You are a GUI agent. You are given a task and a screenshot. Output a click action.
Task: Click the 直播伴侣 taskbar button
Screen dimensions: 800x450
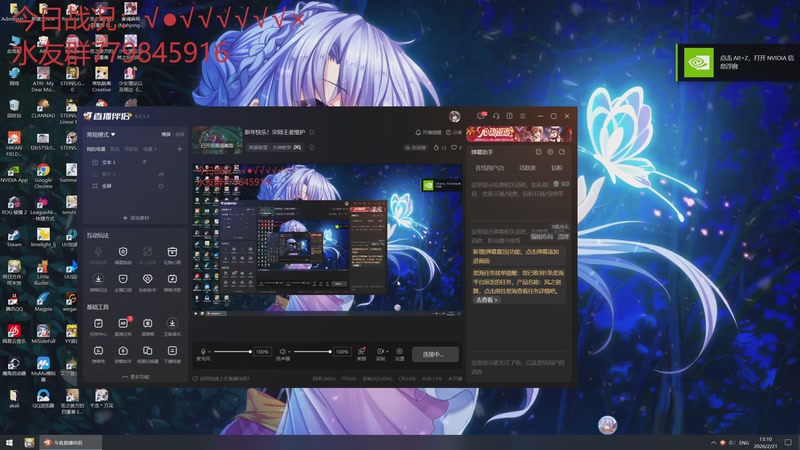(x=70, y=442)
